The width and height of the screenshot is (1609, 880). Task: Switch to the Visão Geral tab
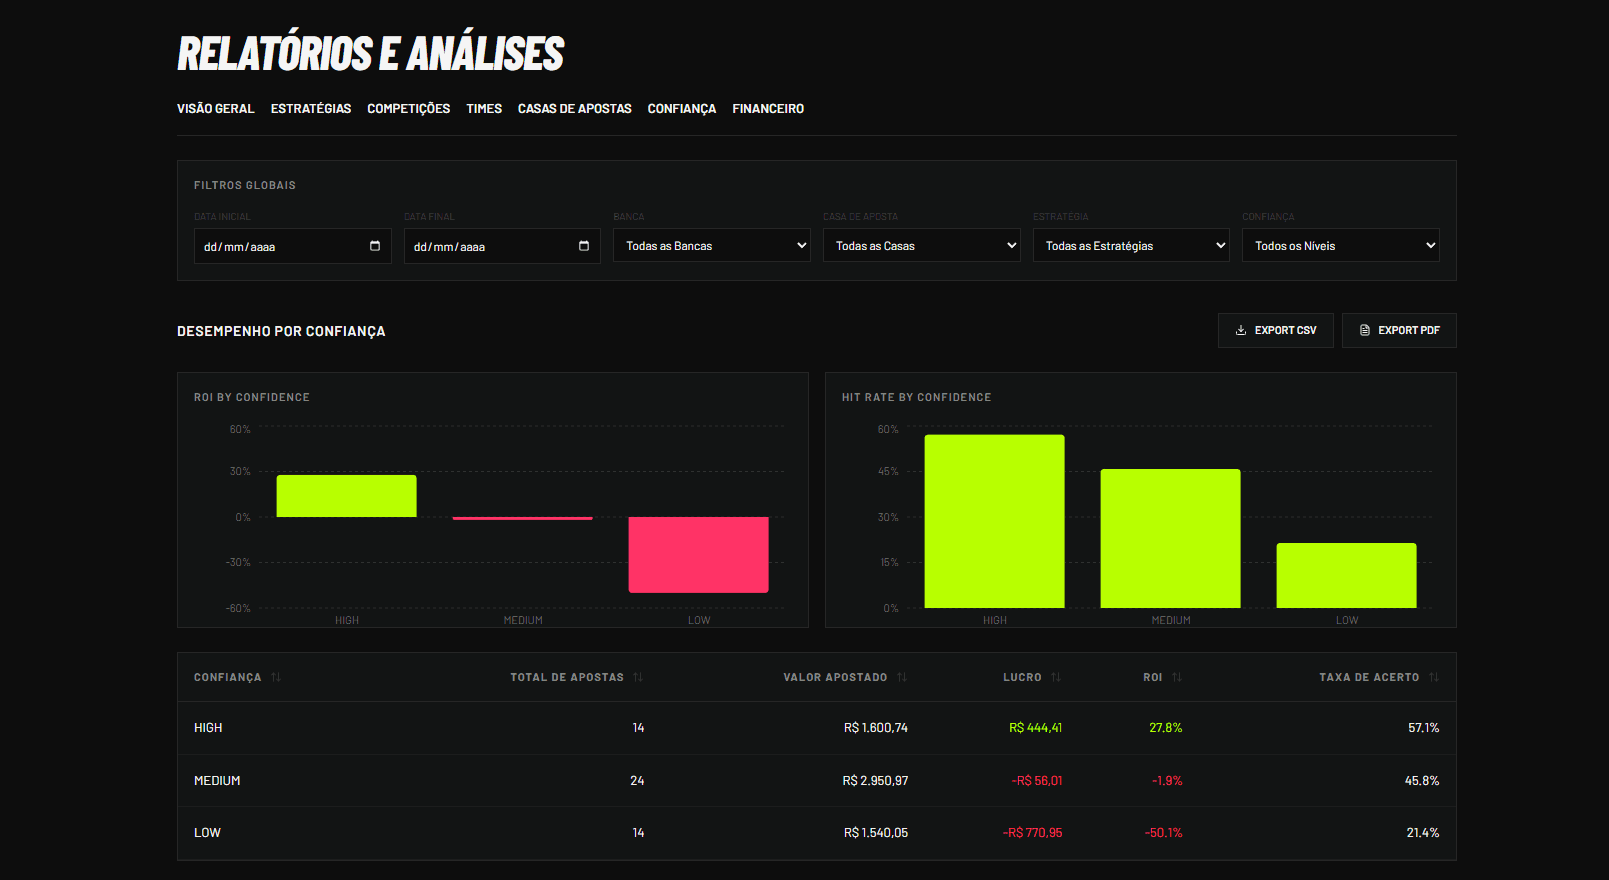coord(216,109)
